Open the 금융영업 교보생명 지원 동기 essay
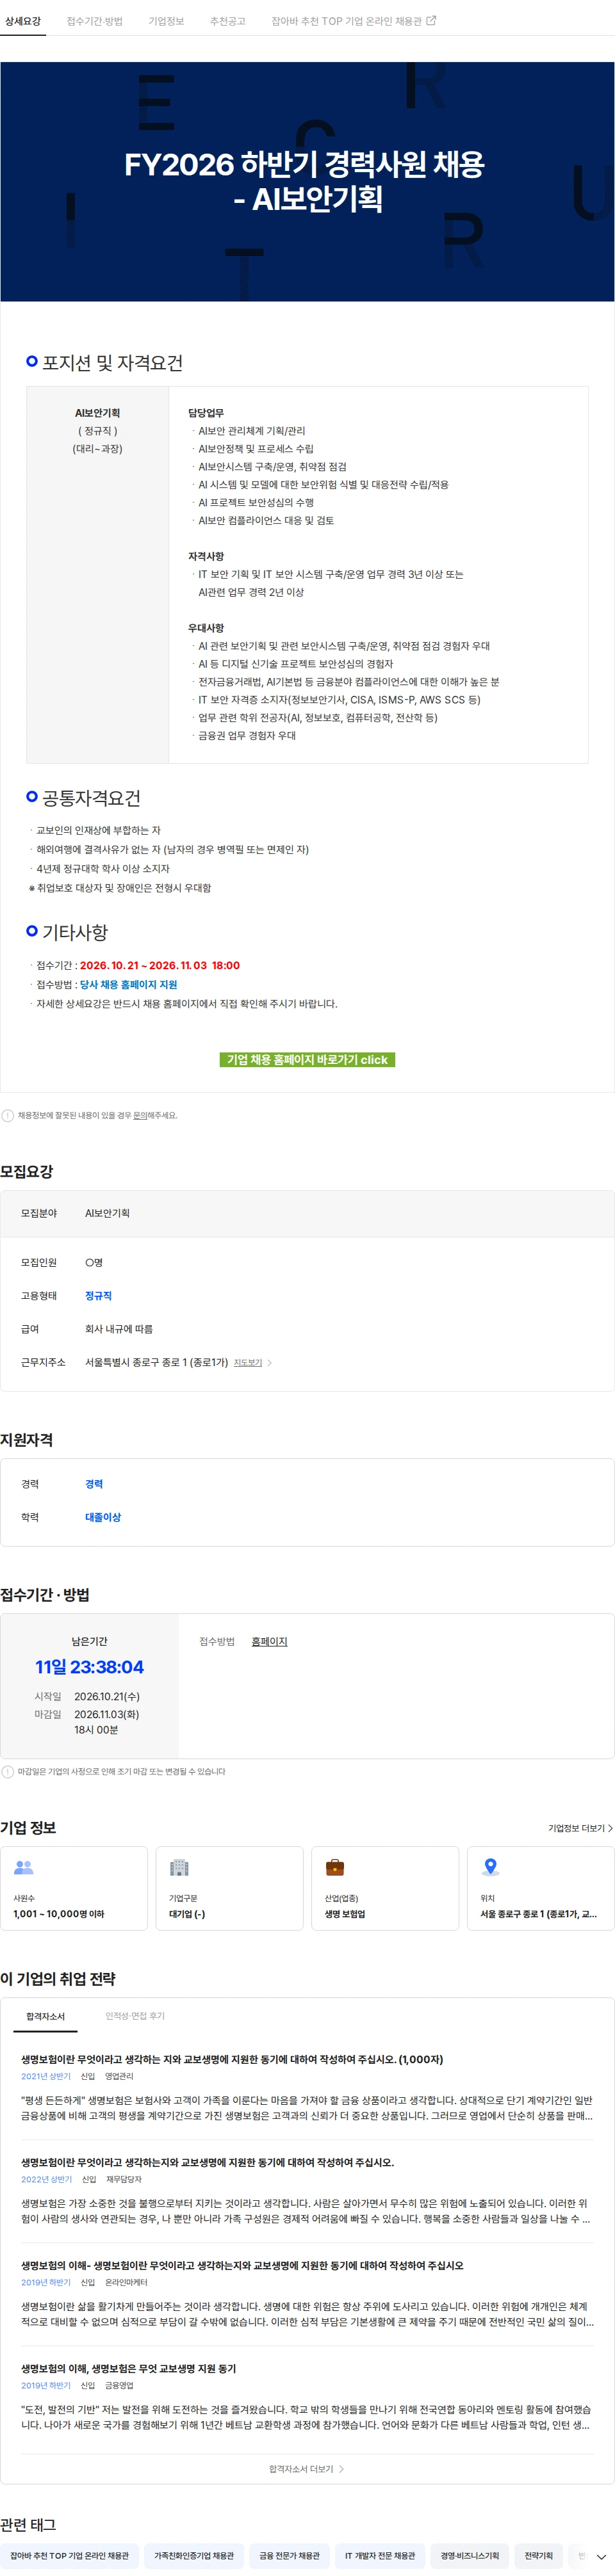Image resolution: width=615 pixels, height=2576 pixels. (129, 2368)
